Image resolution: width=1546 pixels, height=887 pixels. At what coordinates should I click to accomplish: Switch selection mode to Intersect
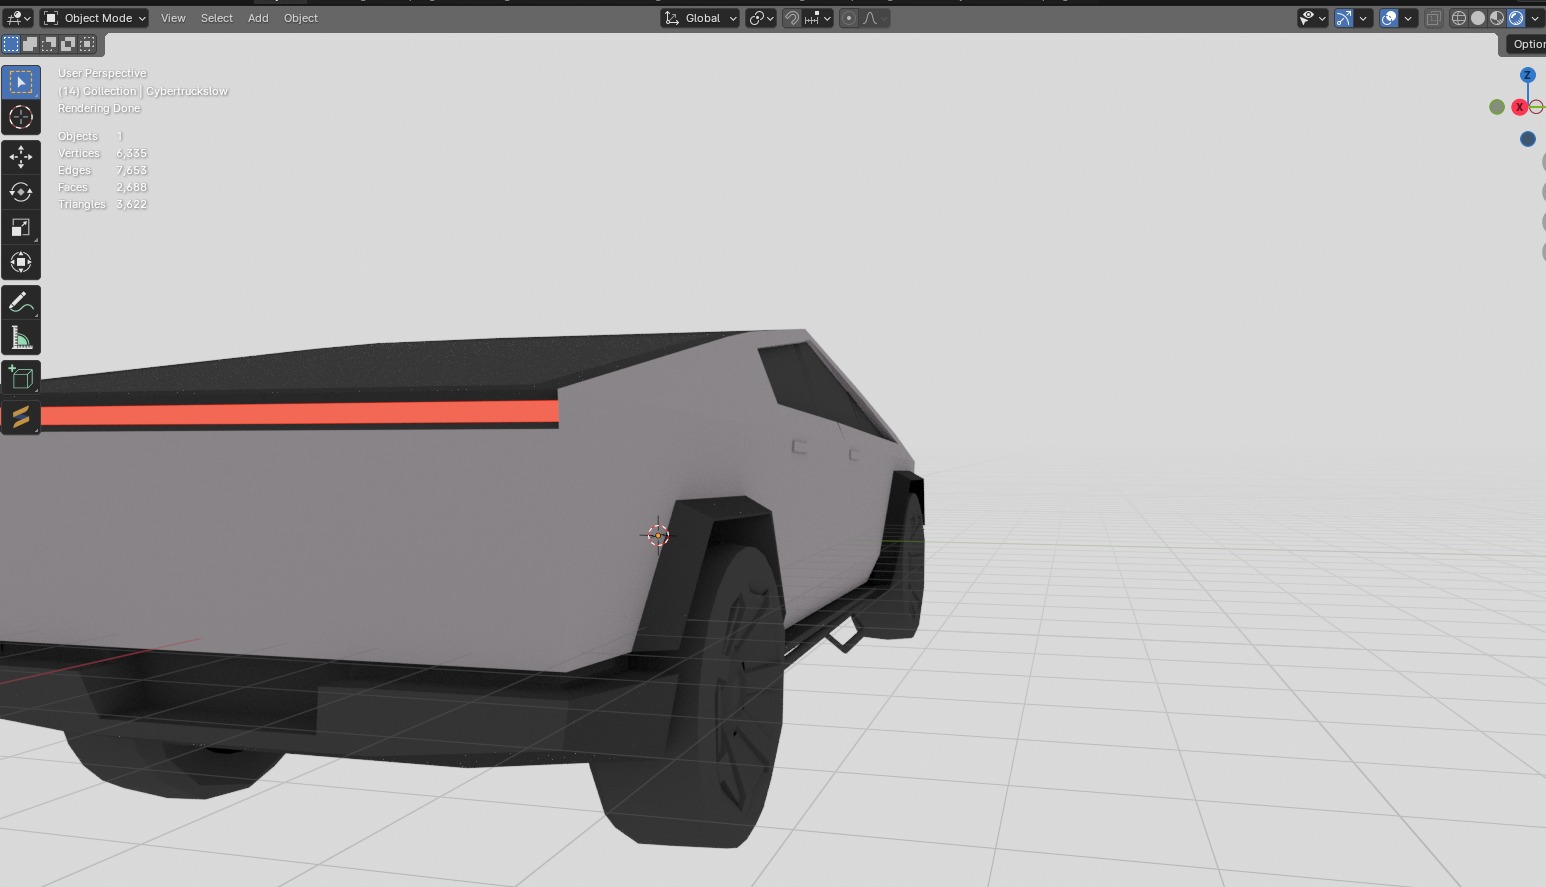(88, 44)
